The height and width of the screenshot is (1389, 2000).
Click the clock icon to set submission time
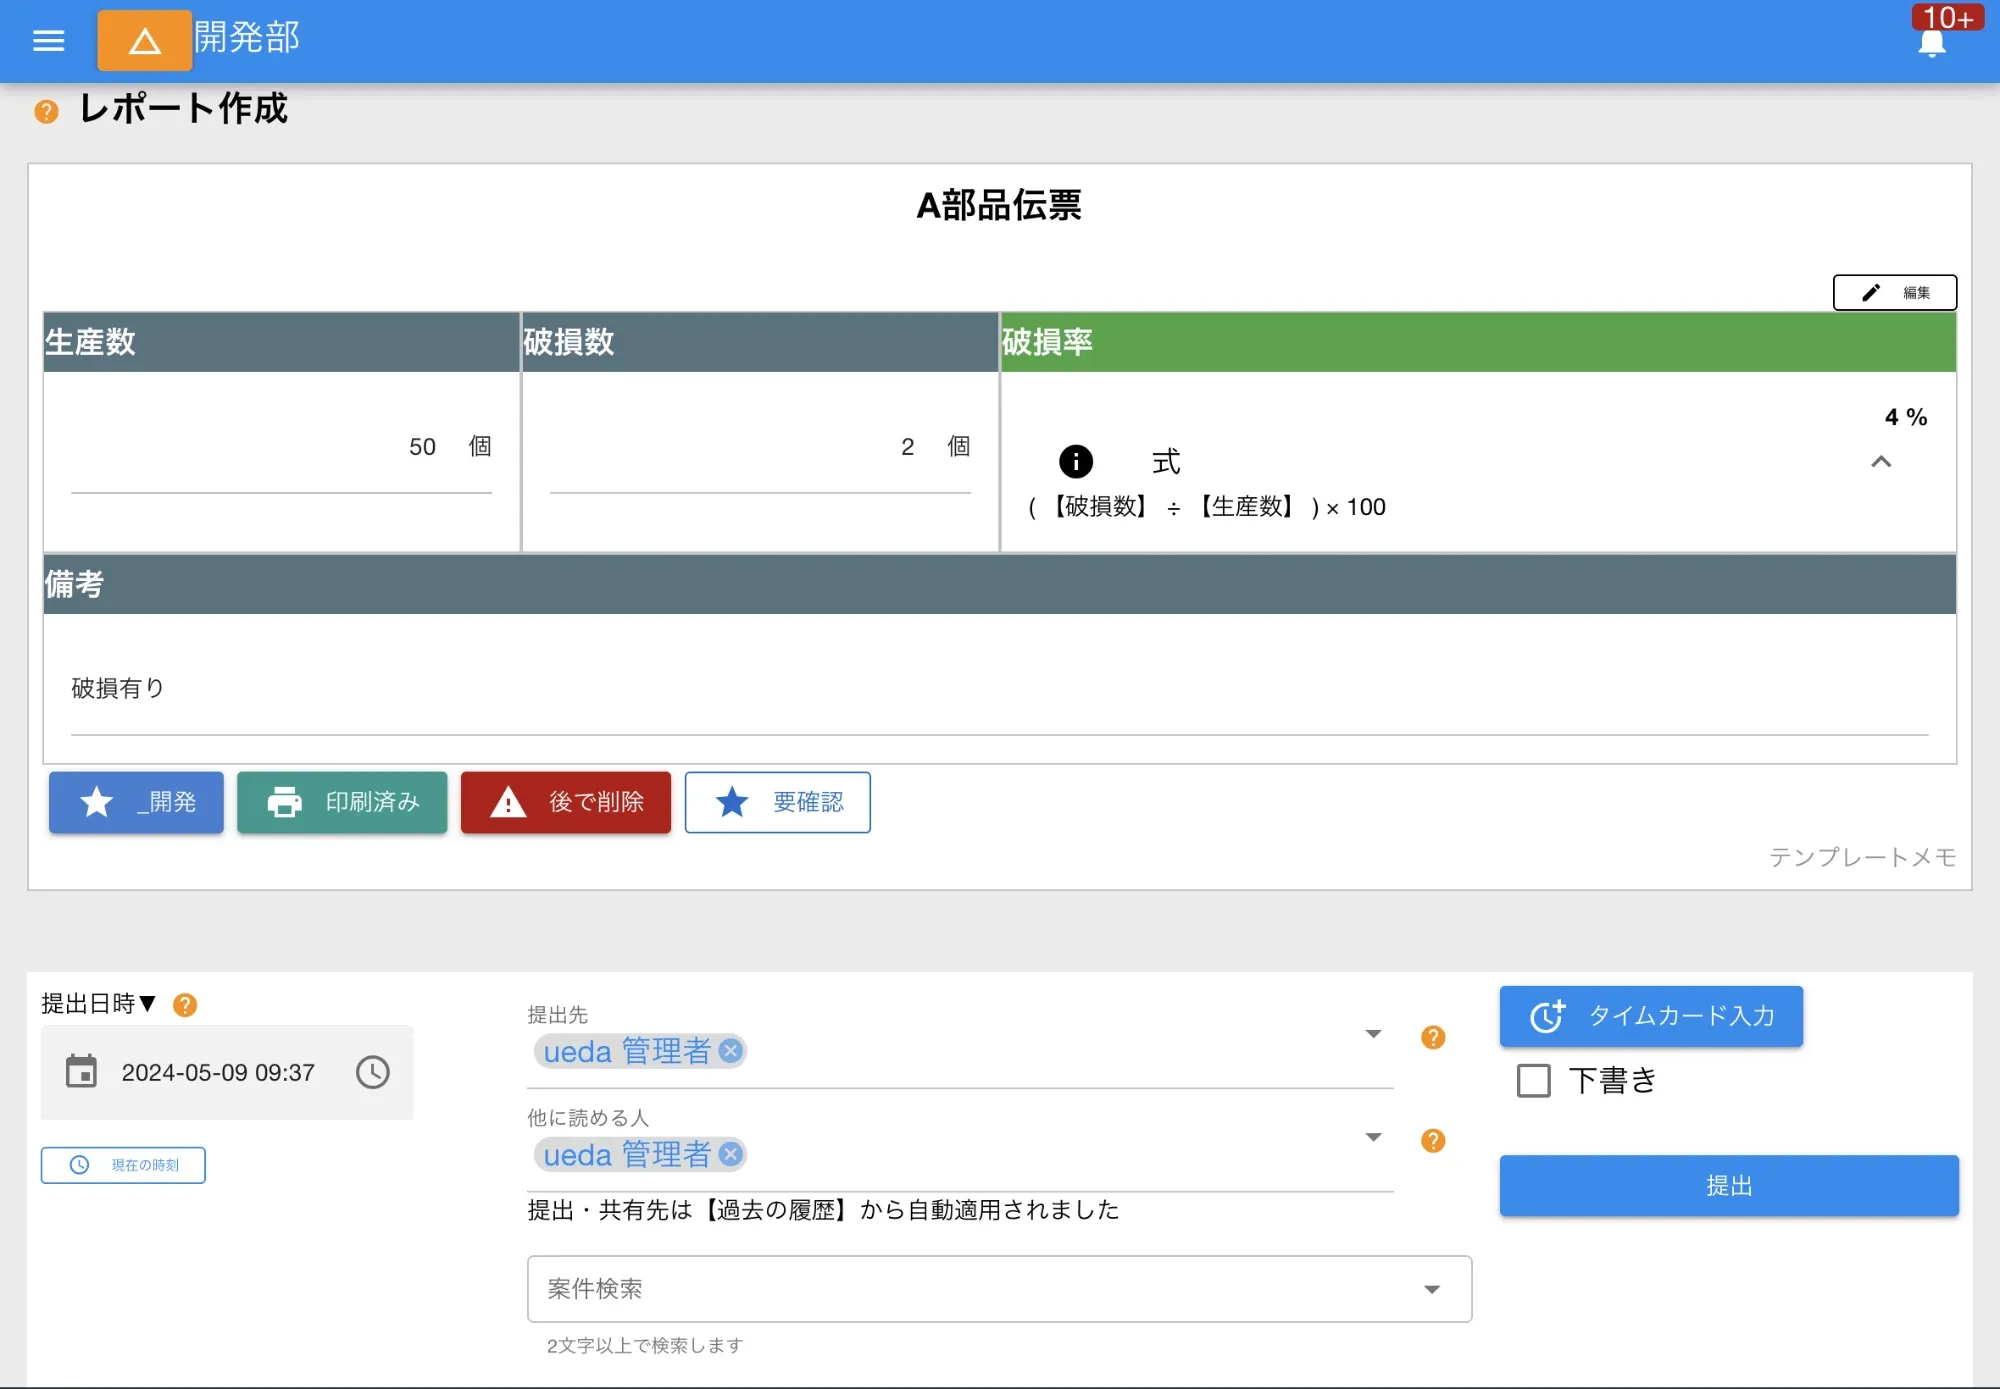point(372,1071)
